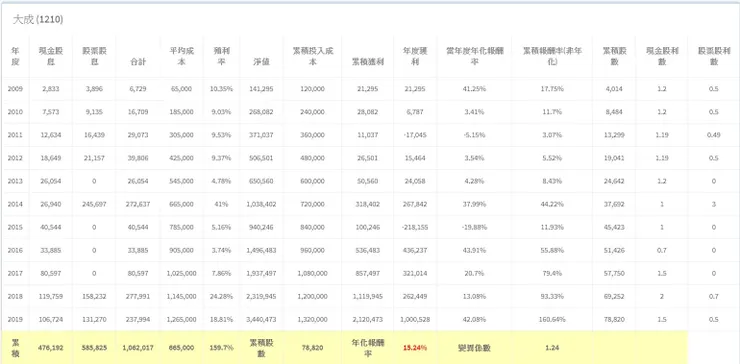Click stock dividend ratio 0.49

click(x=714, y=135)
